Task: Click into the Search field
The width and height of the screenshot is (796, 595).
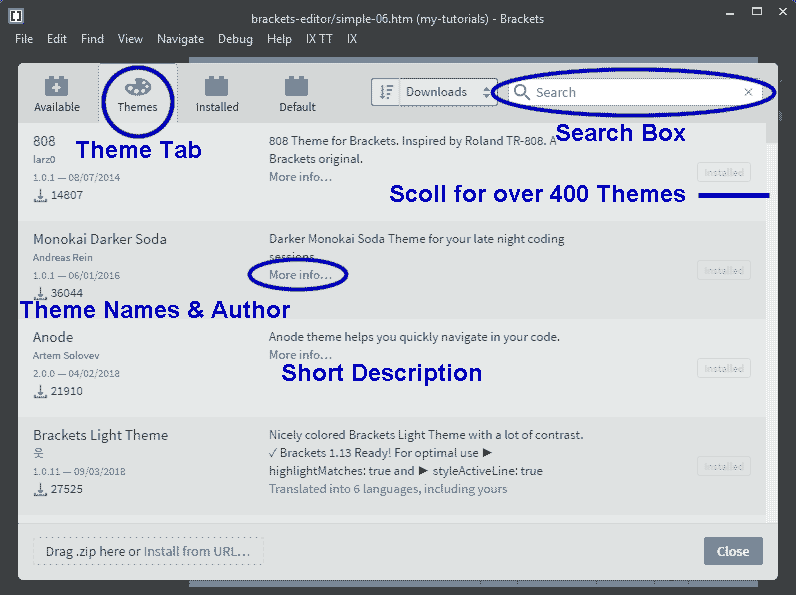Action: click(637, 92)
